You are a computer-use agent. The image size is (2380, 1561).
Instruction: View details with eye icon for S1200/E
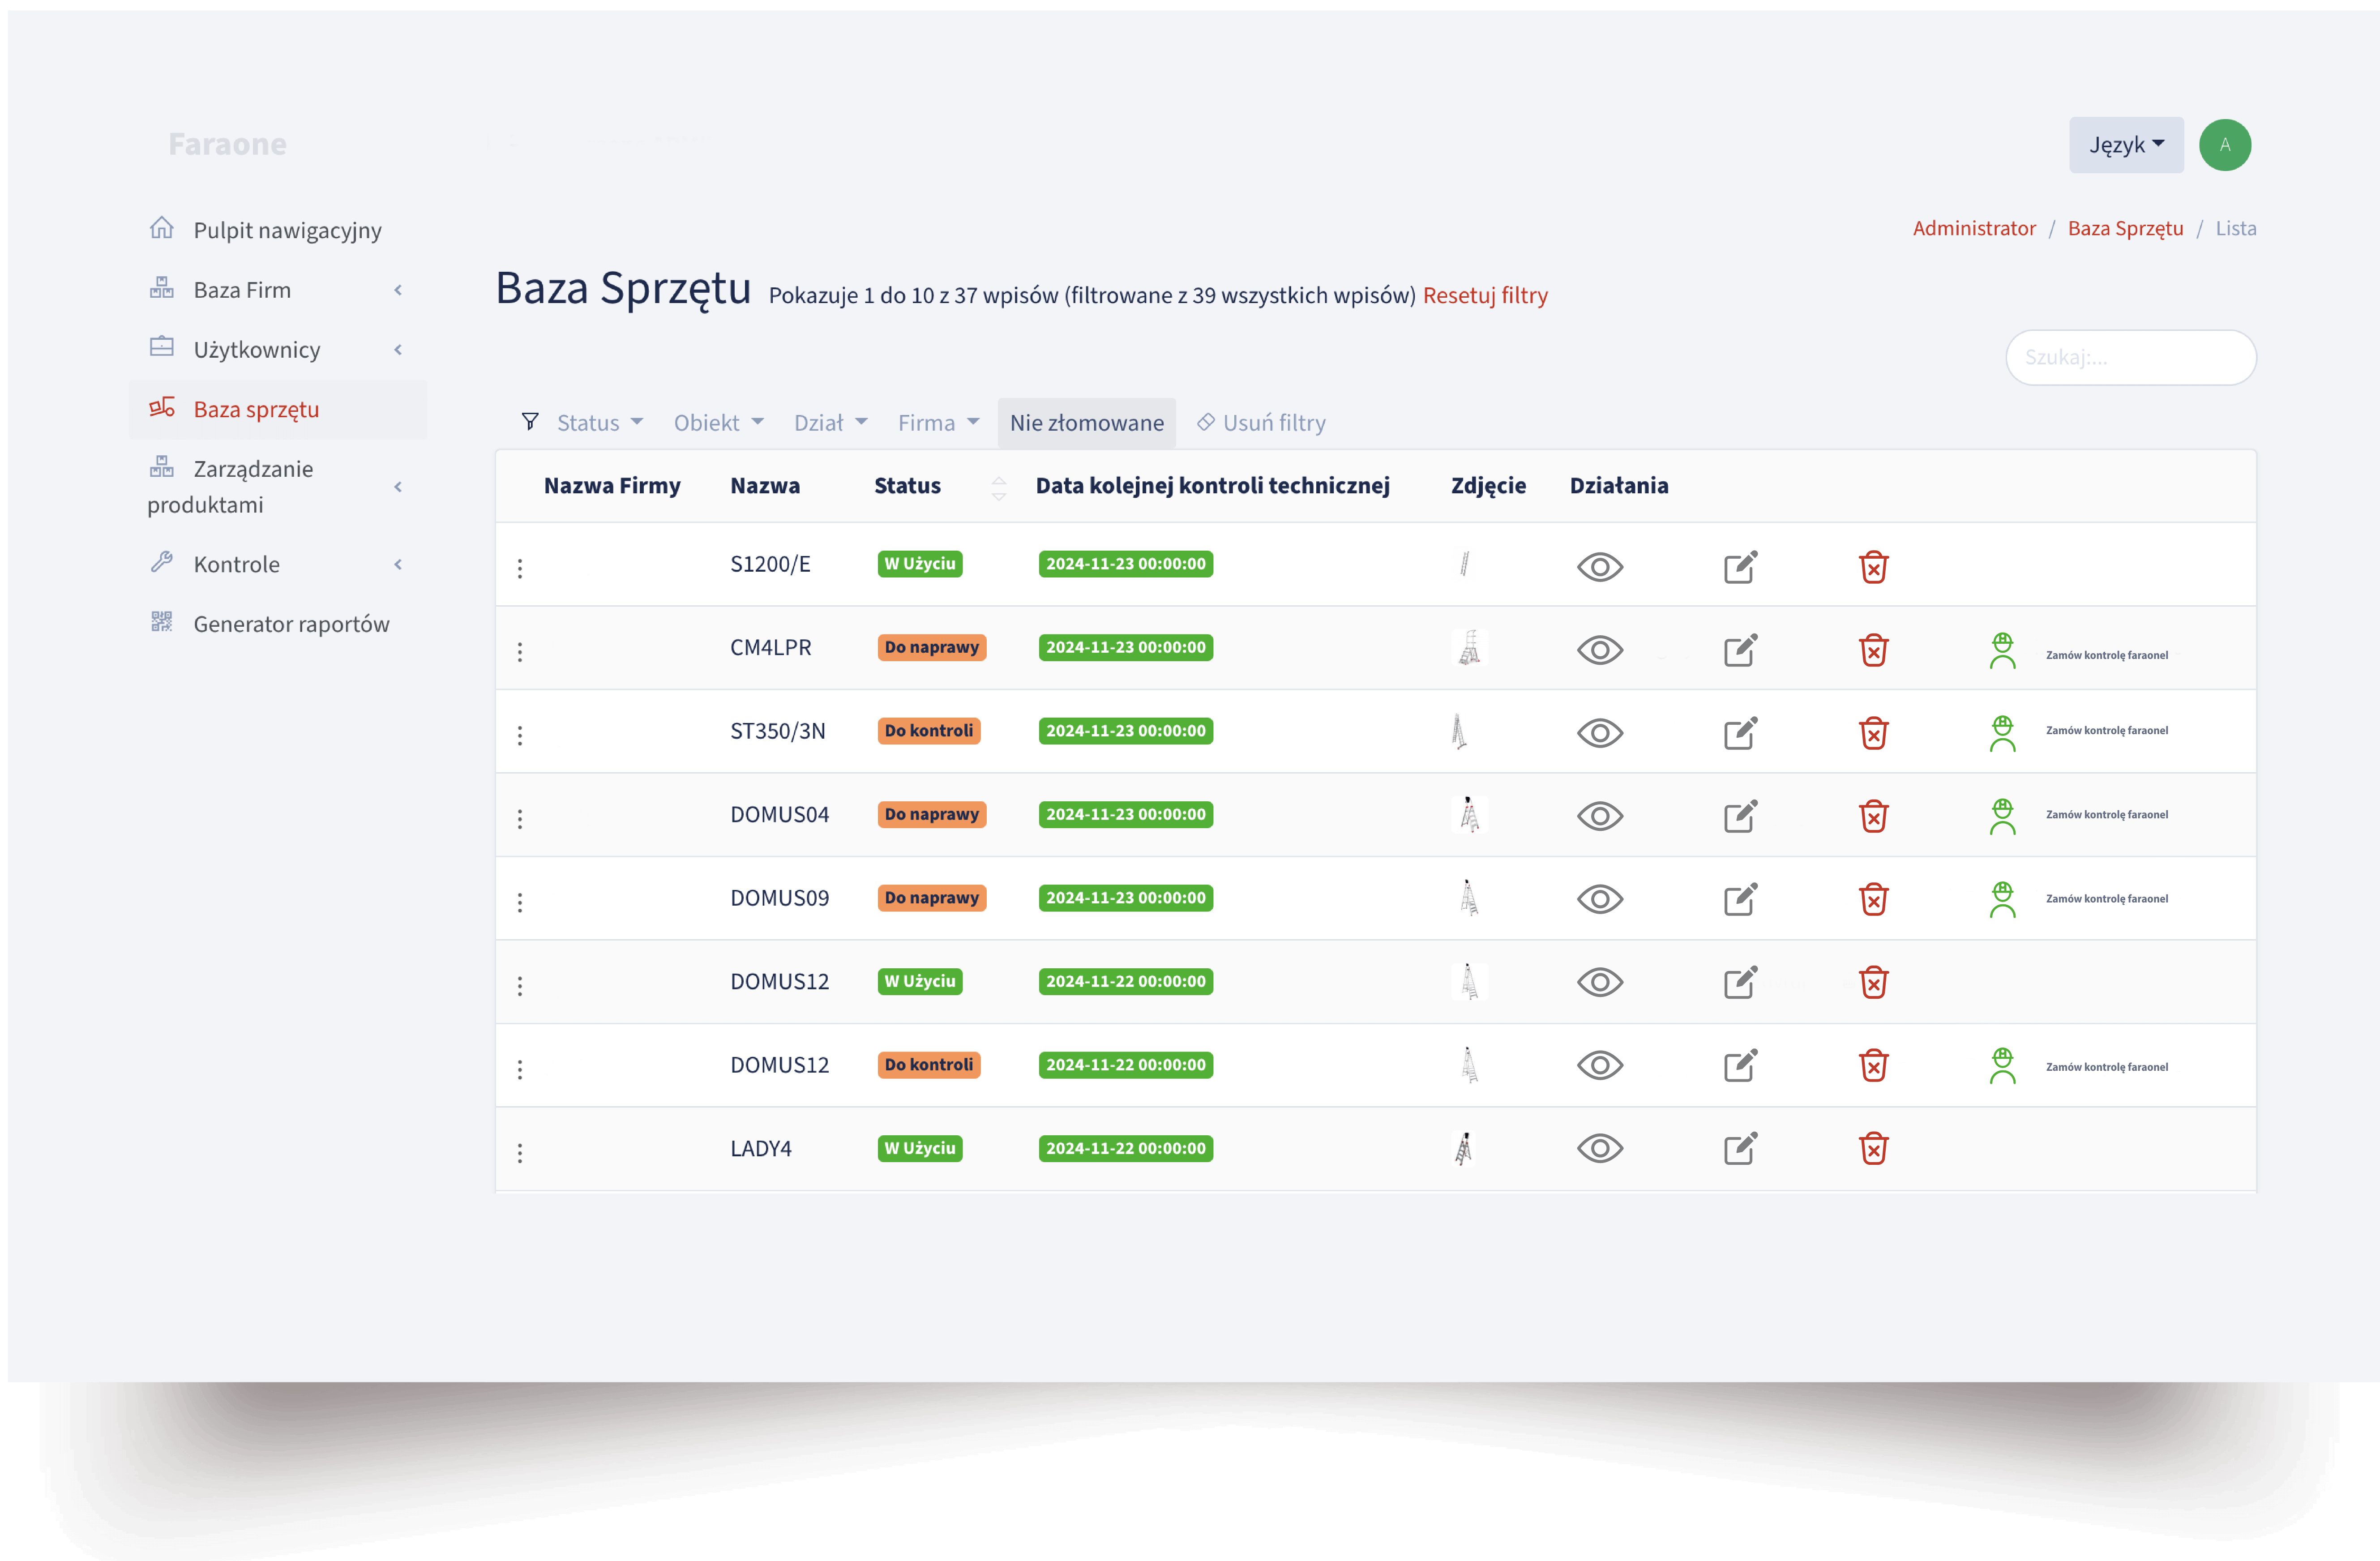click(x=1599, y=567)
